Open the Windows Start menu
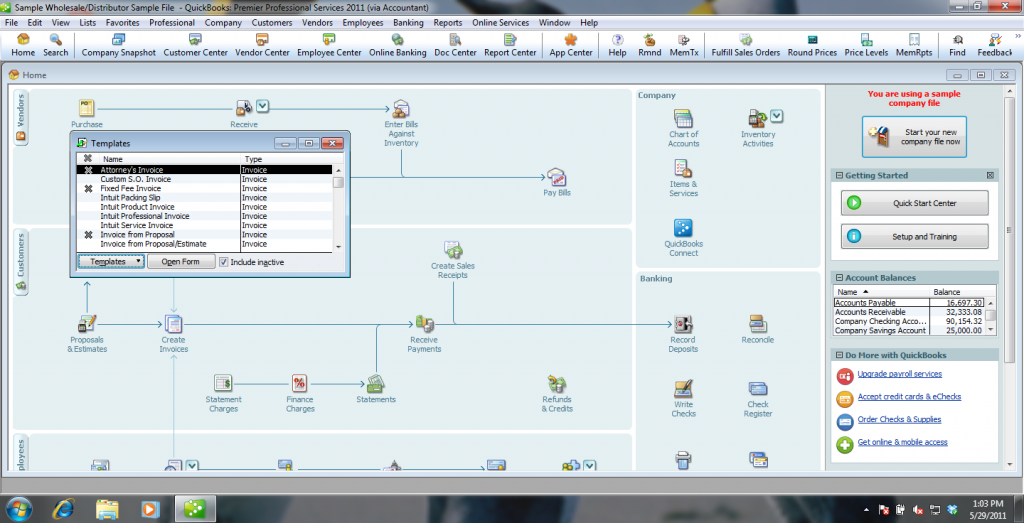The image size is (1024, 523). click(x=18, y=508)
